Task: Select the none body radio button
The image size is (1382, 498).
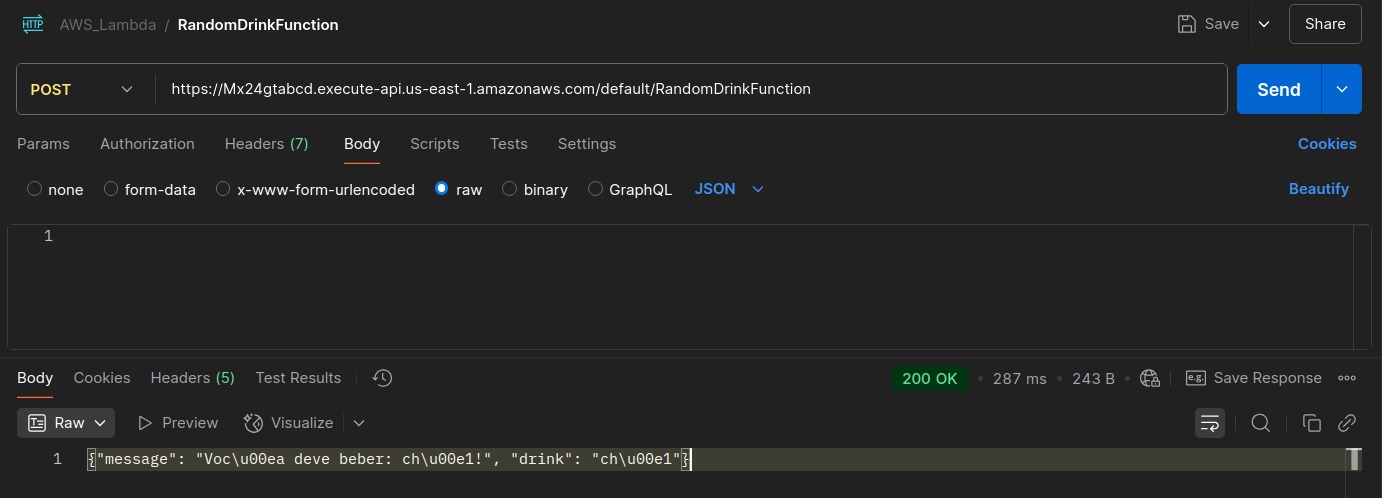Action: [x=35, y=189]
